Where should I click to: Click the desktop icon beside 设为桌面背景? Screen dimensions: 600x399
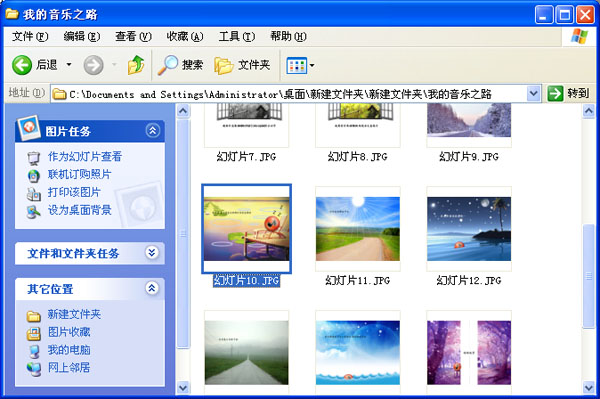point(34,212)
